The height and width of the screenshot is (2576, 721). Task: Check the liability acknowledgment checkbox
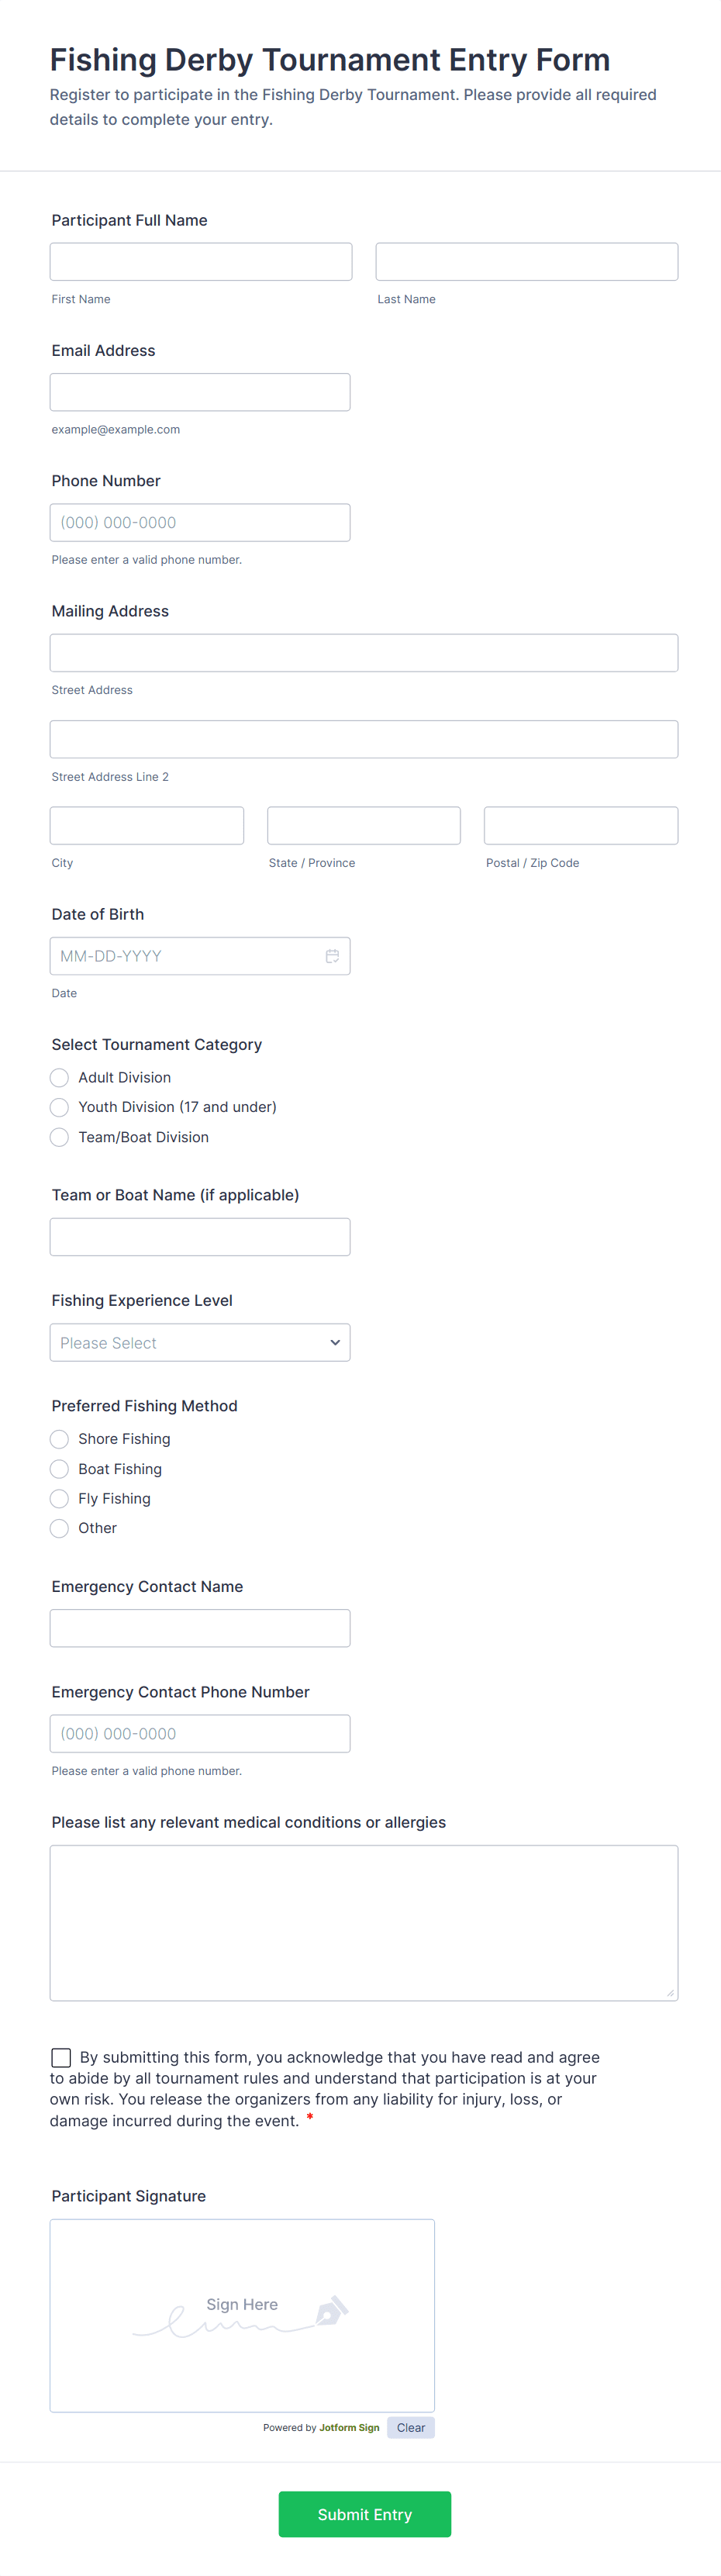pos(61,2057)
